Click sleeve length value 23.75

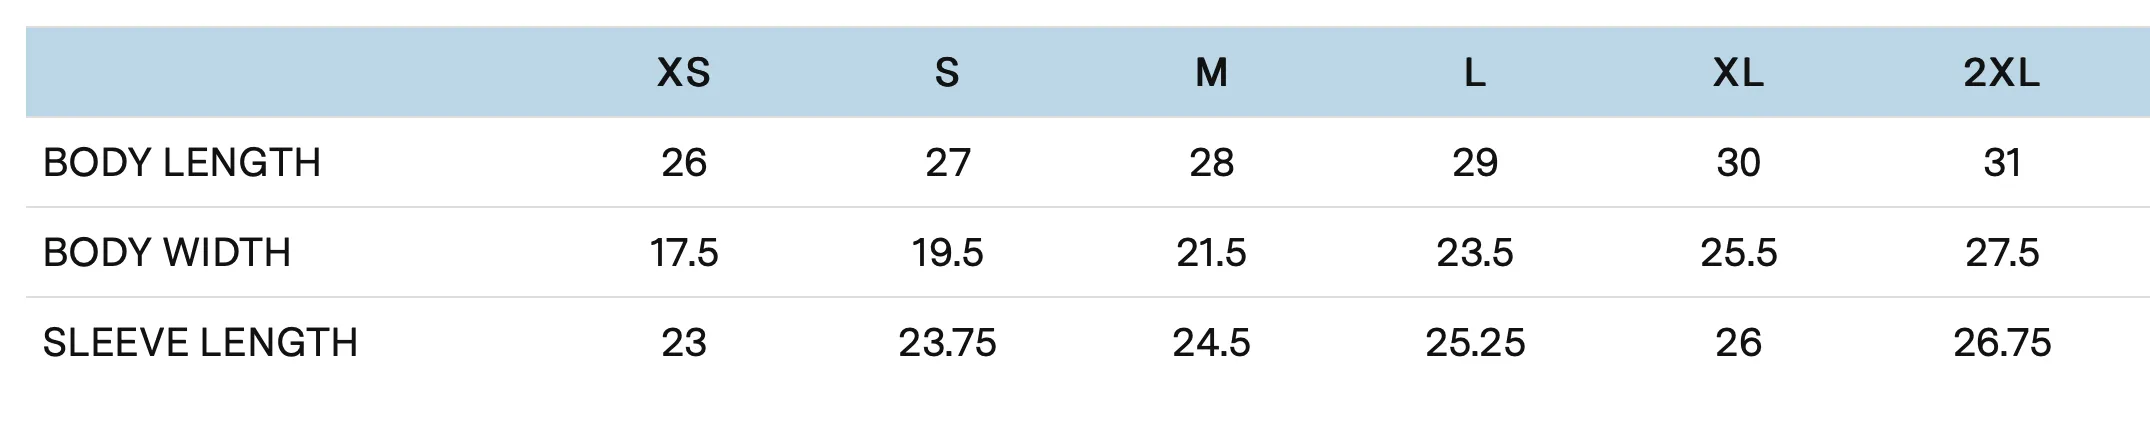point(947,343)
